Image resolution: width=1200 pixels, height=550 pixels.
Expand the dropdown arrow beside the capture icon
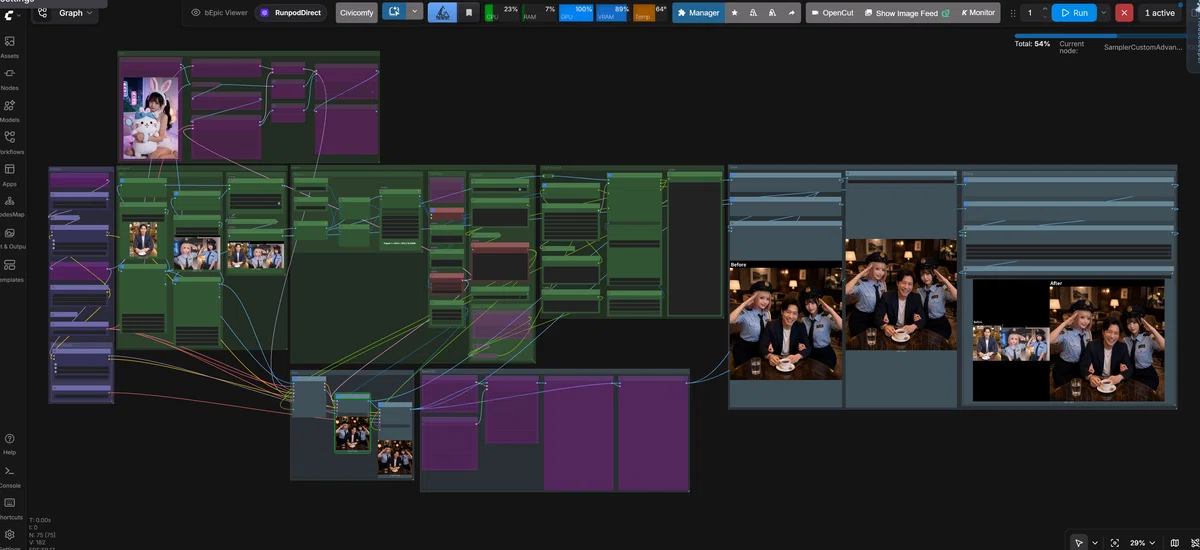(x=414, y=12)
